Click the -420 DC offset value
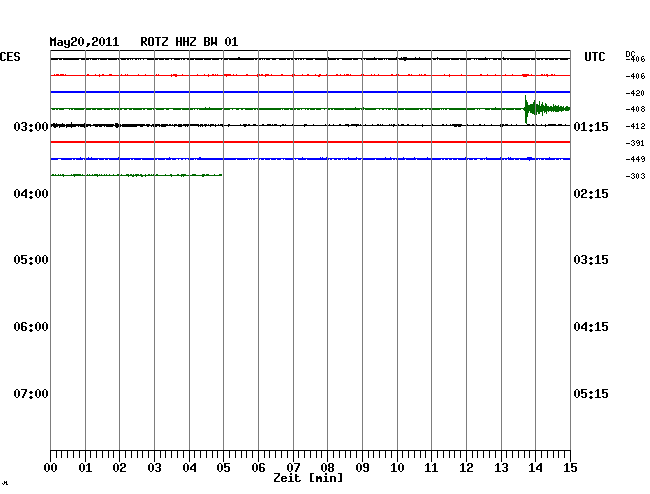The height and width of the screenshot is (494, 650). (635, 93)
